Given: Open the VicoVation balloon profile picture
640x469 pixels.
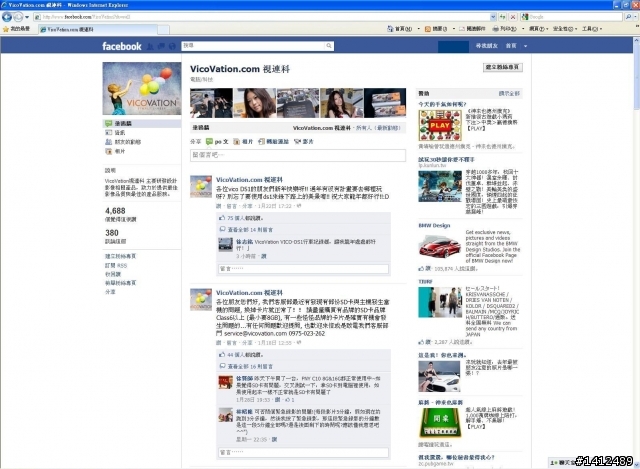Looking at the screenshot, I should pos(142,89).
